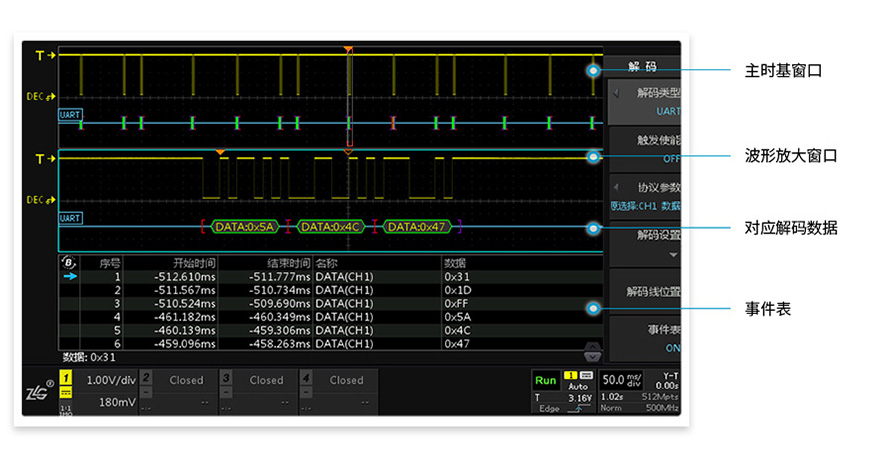Image resolution: width=890 pixels, height=475 pixels.
Task: Click the T trigger level marker in main window
Action: tap(43, 56)
